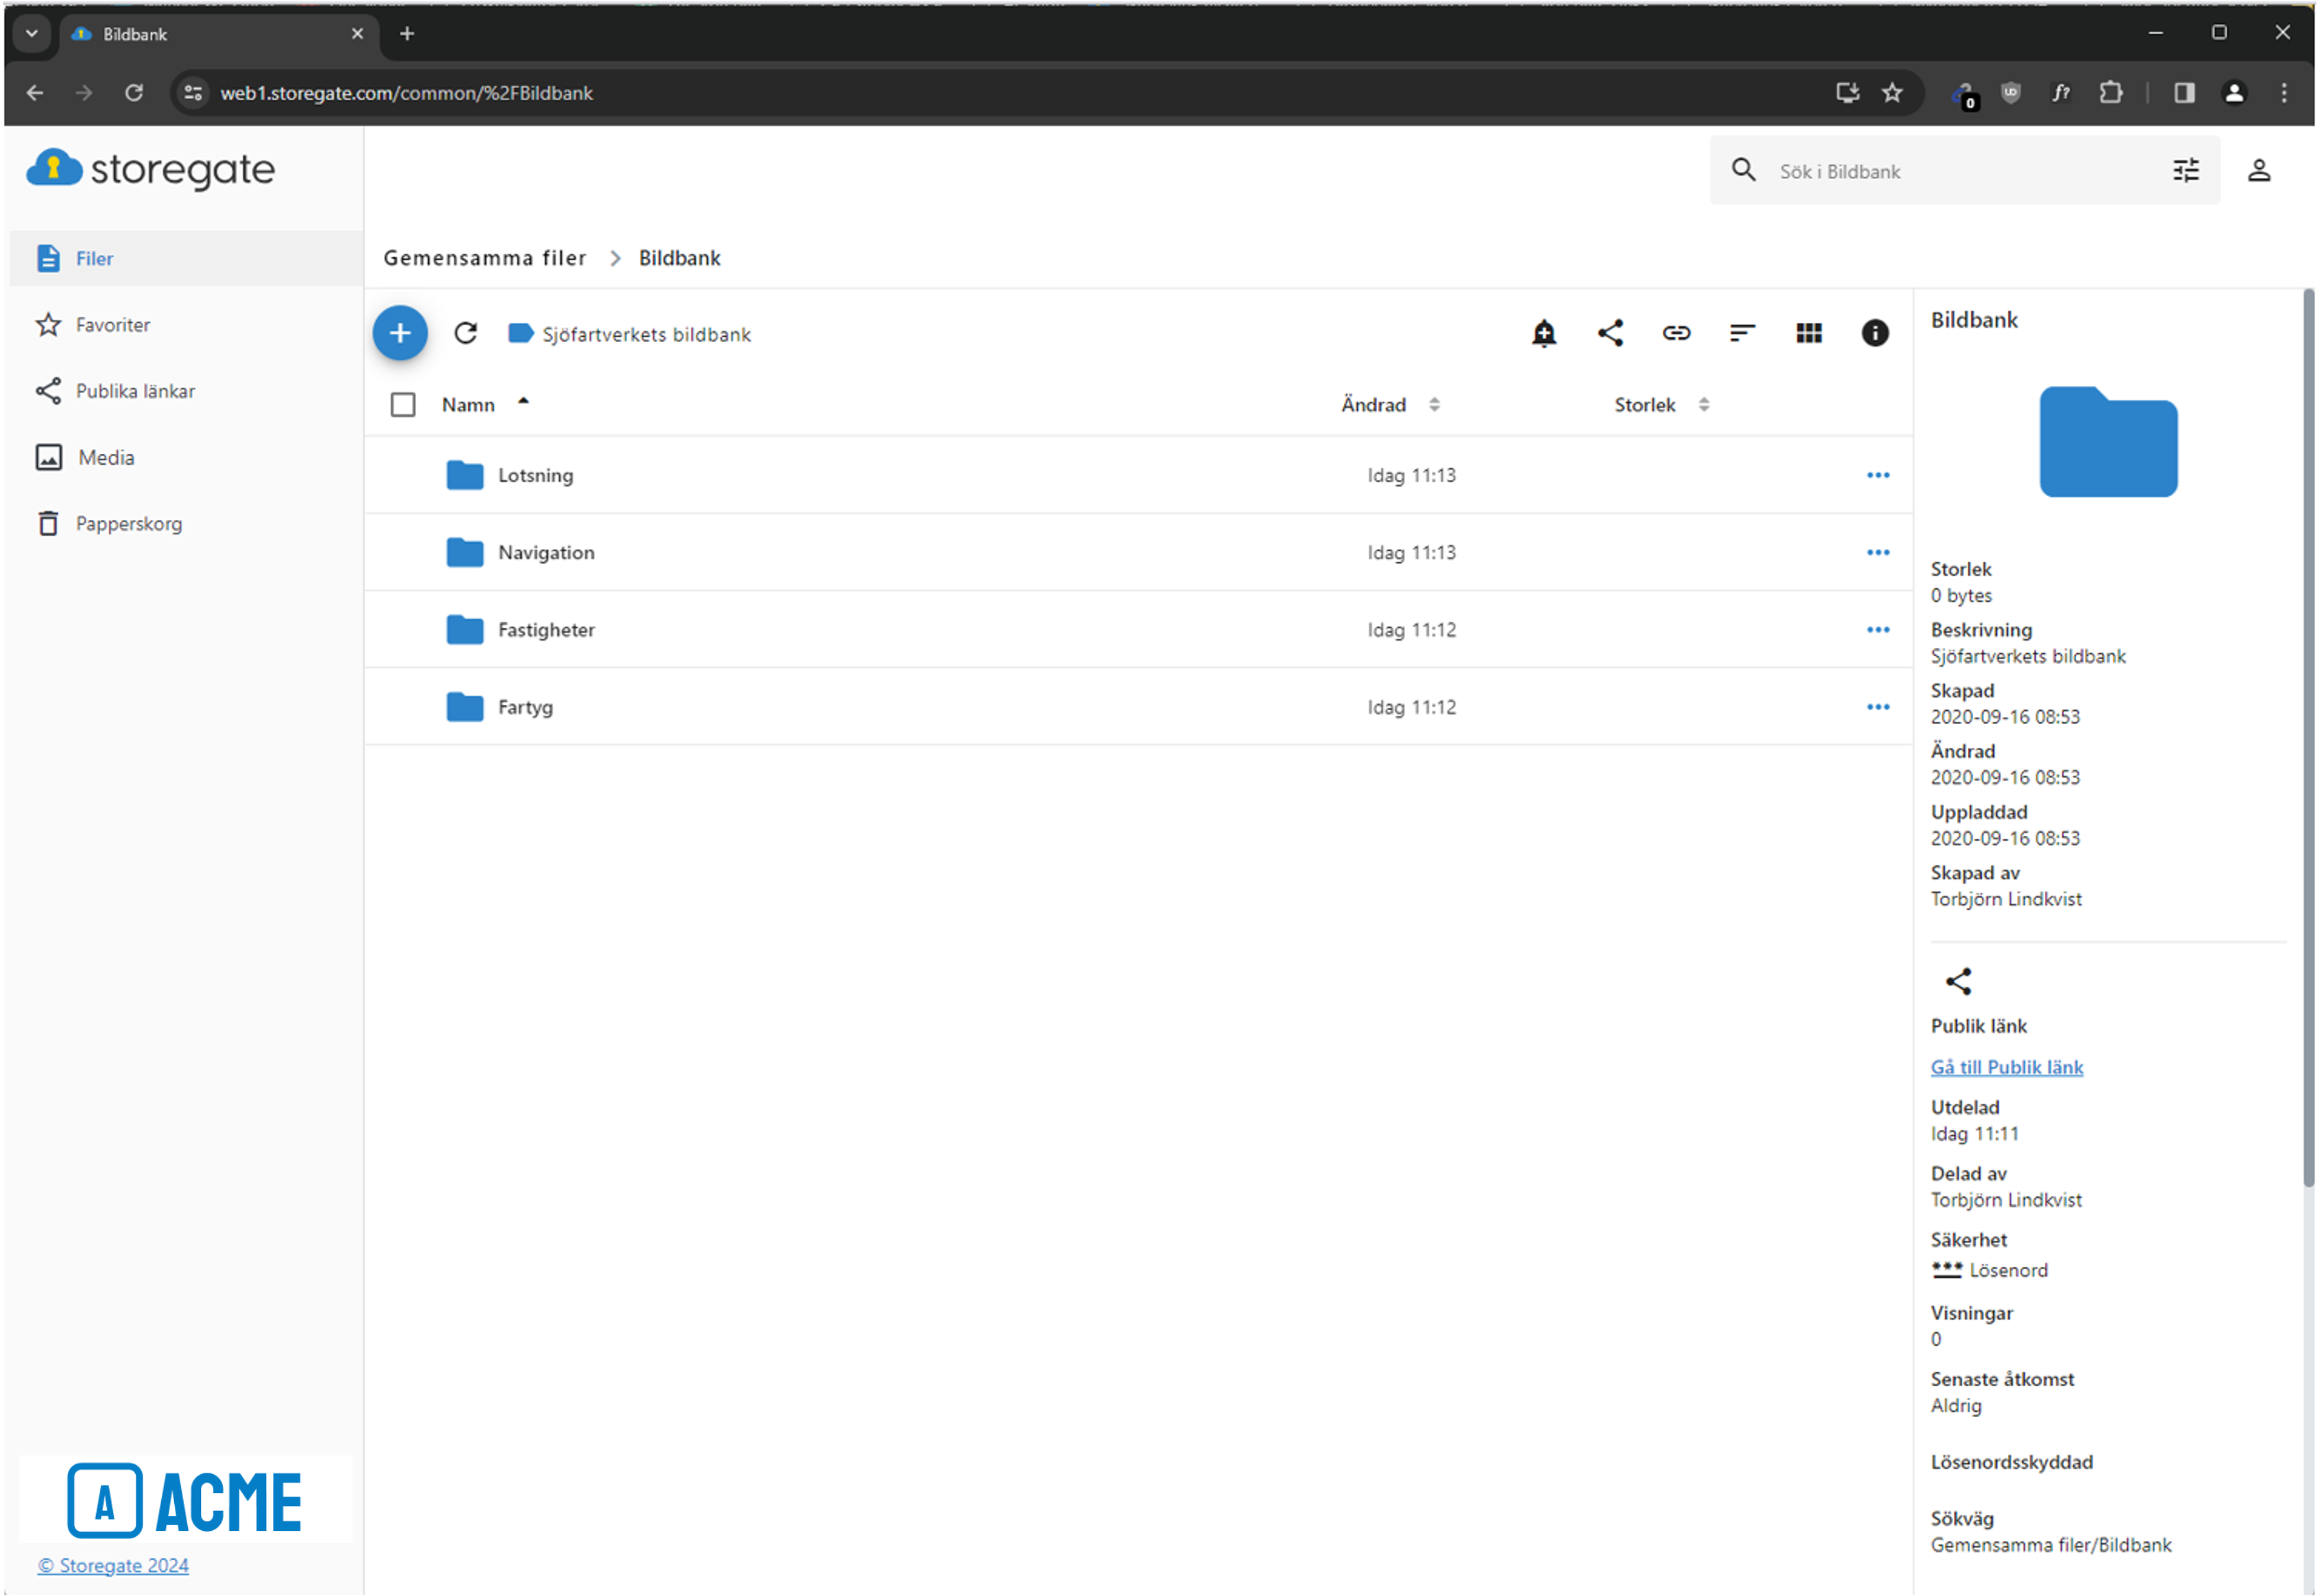Sort by Ändrad column arrows
2319x1596 pixels.
pyautogui.click(x=1434, y=405)
